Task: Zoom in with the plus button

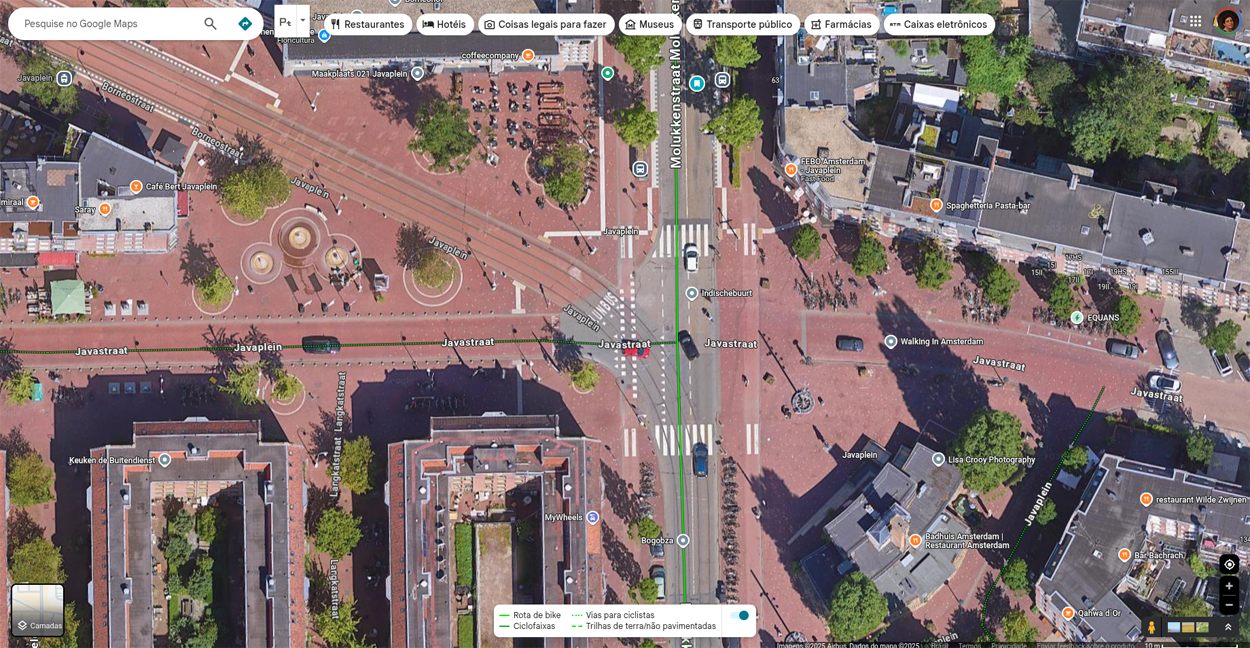Action: tap(1229, 587)
